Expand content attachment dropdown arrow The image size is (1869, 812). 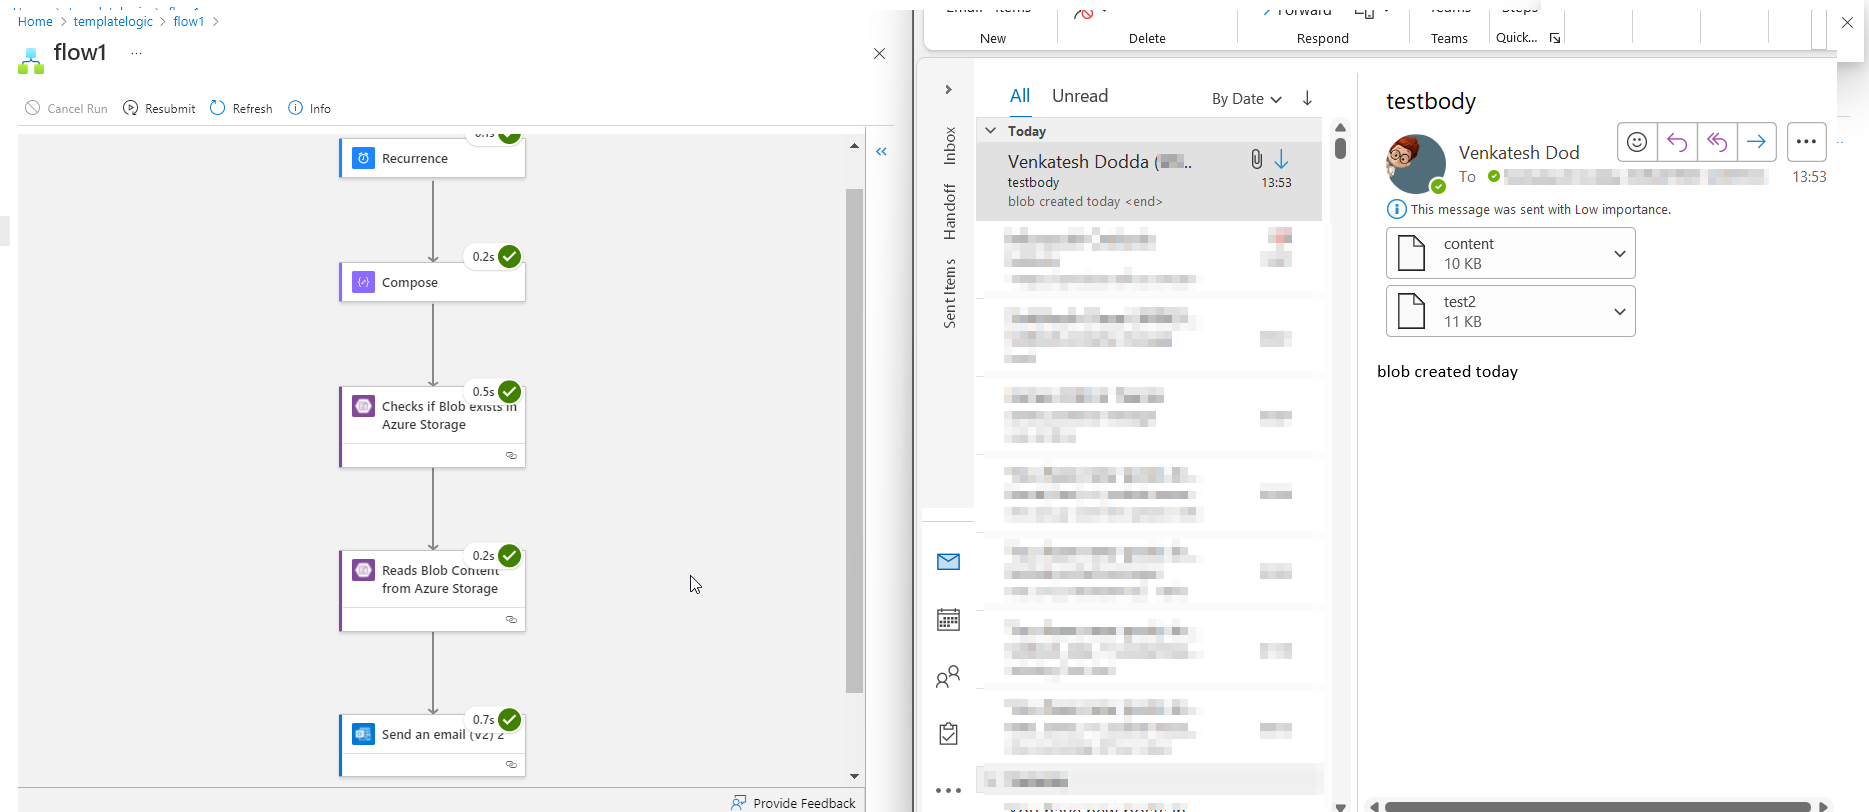tap(1620, 253)
